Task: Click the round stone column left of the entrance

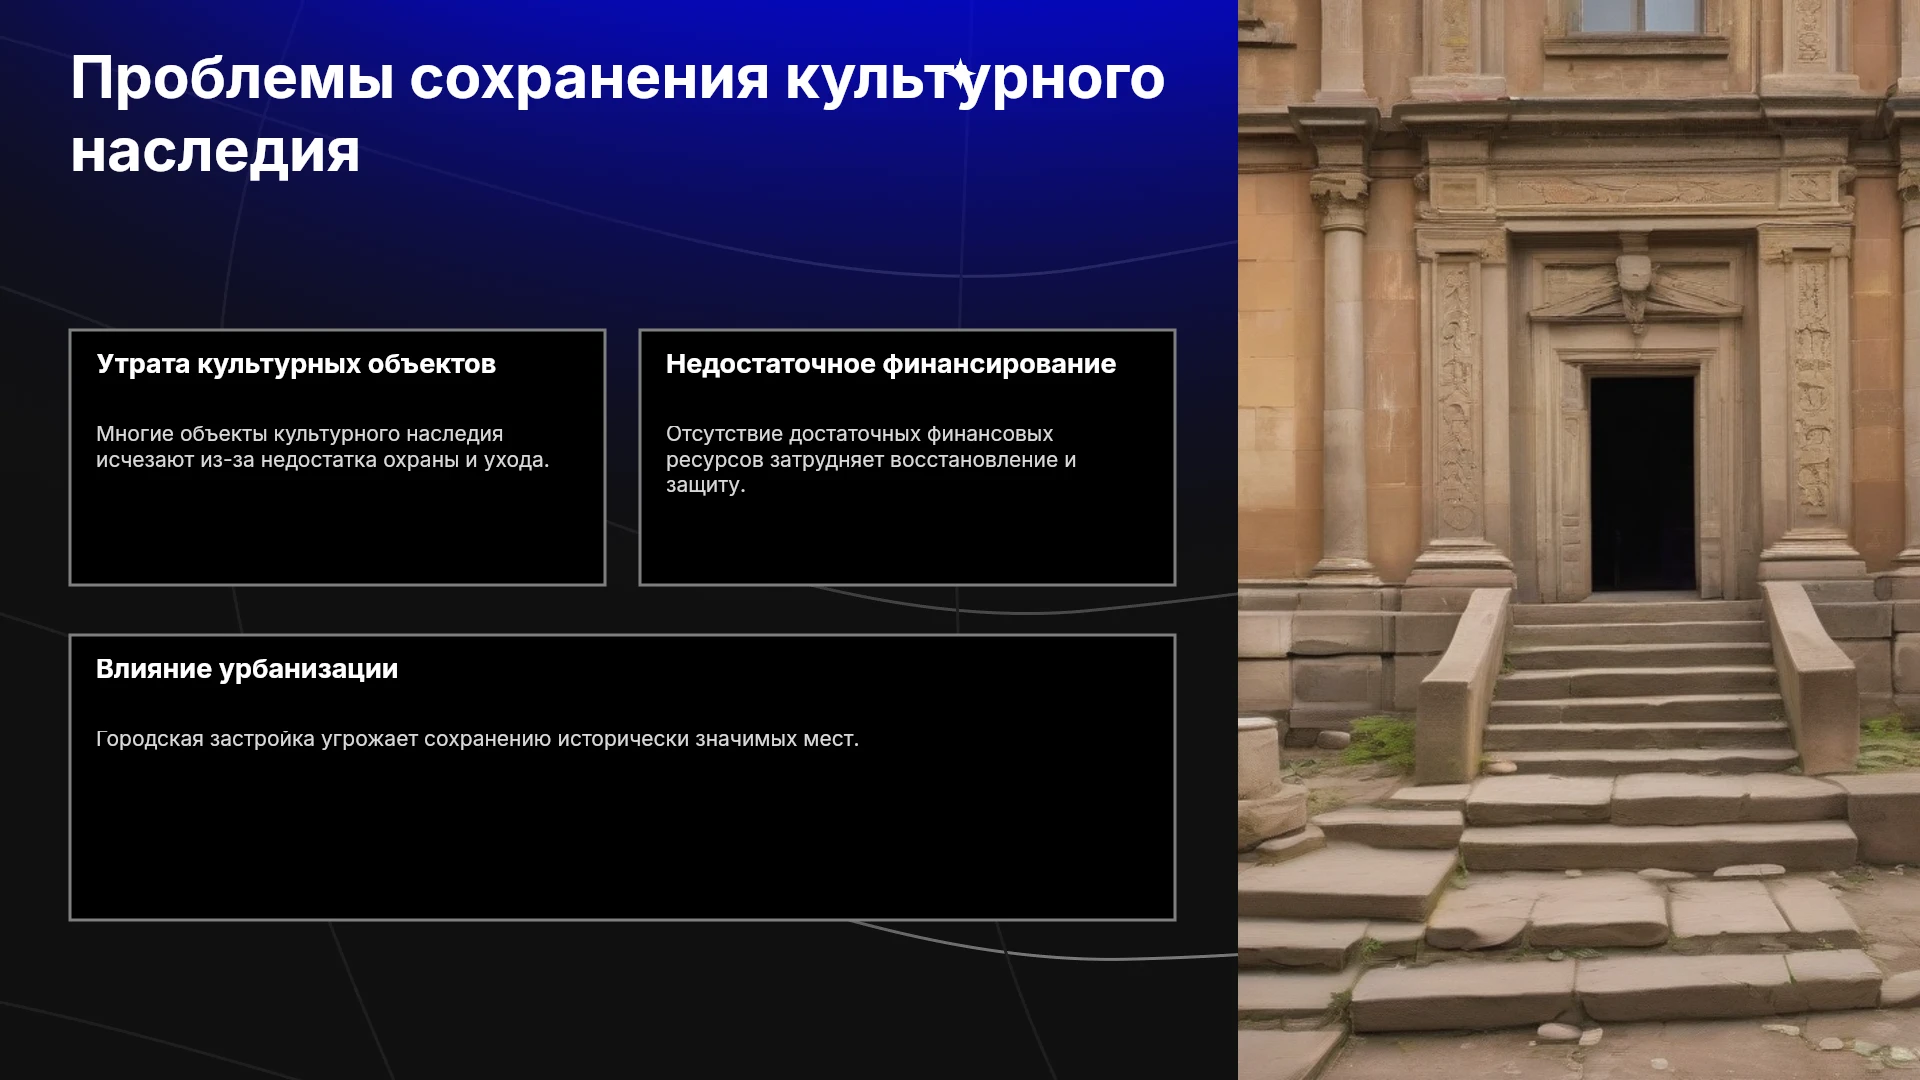Action: (x=1343, y=390)
